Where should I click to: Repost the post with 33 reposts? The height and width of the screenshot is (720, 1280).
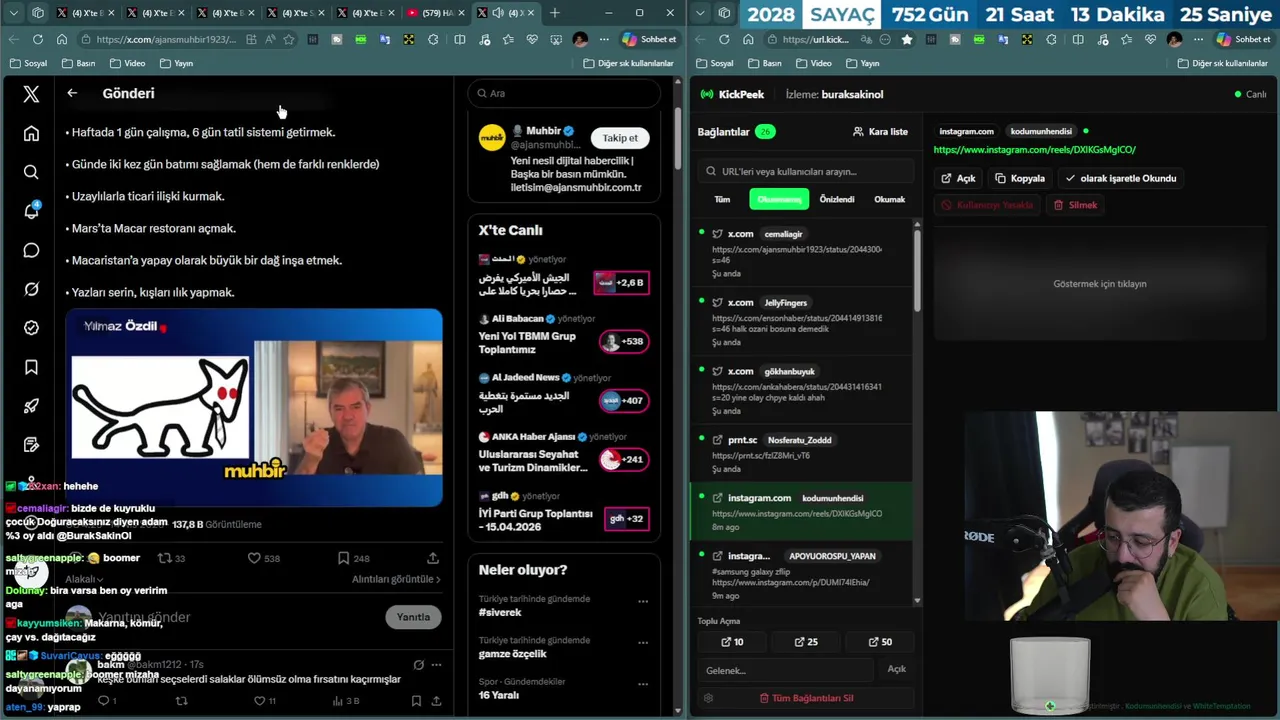[165, 558]
